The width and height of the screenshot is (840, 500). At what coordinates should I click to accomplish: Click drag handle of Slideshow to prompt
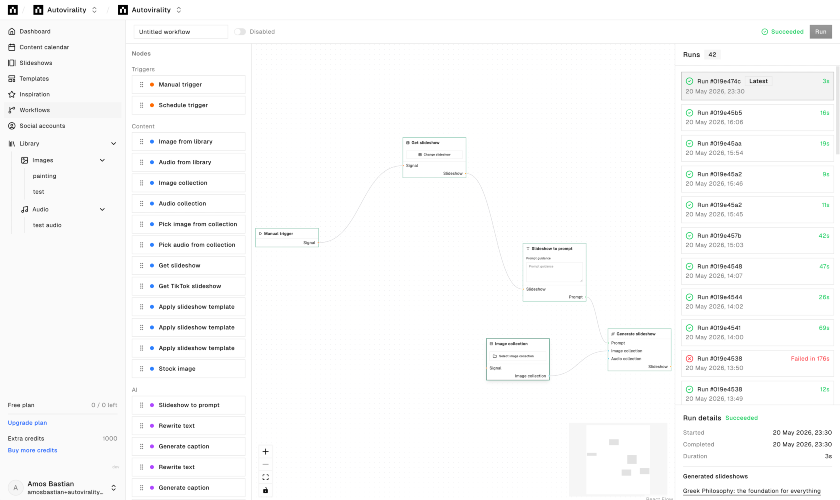[141, 405]
